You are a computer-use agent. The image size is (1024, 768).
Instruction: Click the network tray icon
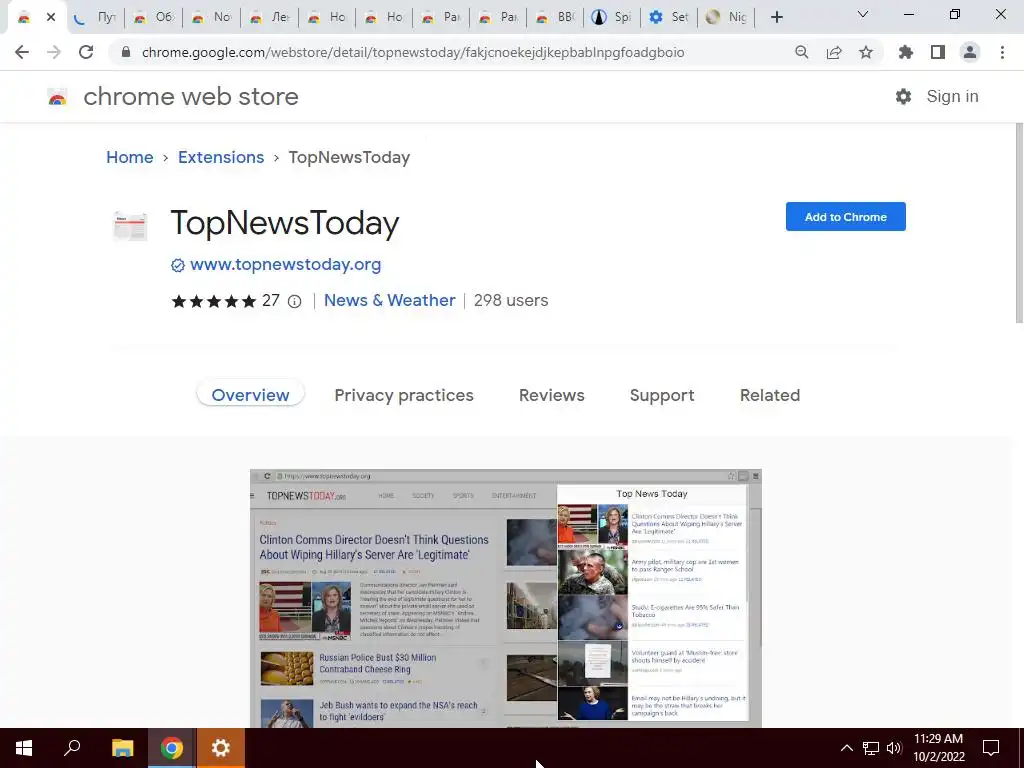coord(871,748)
